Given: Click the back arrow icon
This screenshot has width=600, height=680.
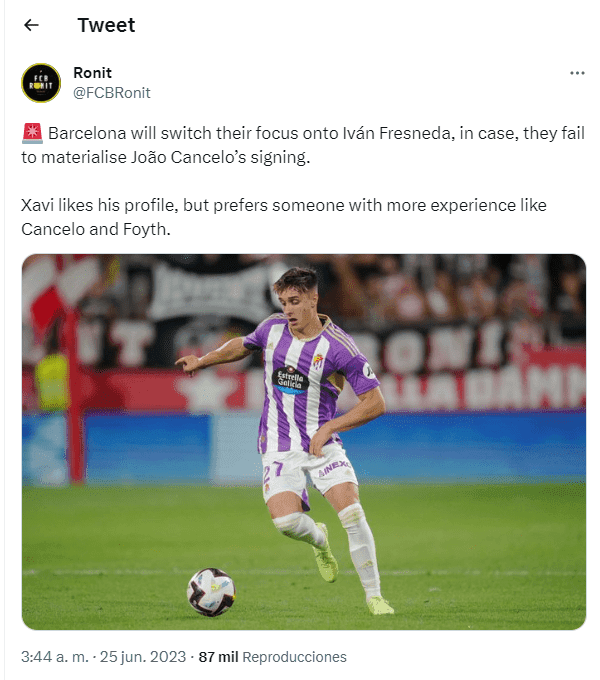Looking at the screenshot, I should [x=31, y=25].
